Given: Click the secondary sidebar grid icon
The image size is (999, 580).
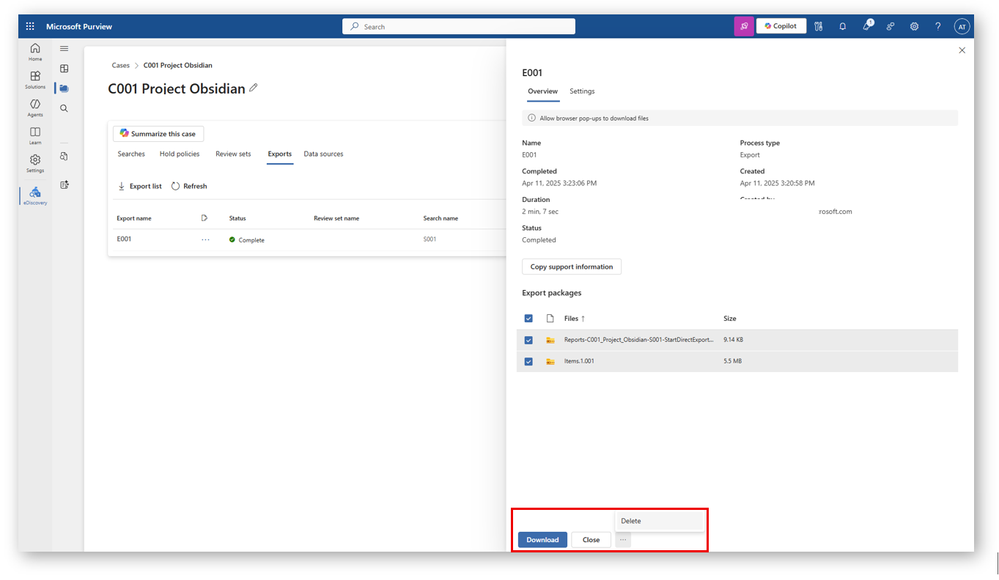Looking at the screenshot, I should click(x=64, y=68).
